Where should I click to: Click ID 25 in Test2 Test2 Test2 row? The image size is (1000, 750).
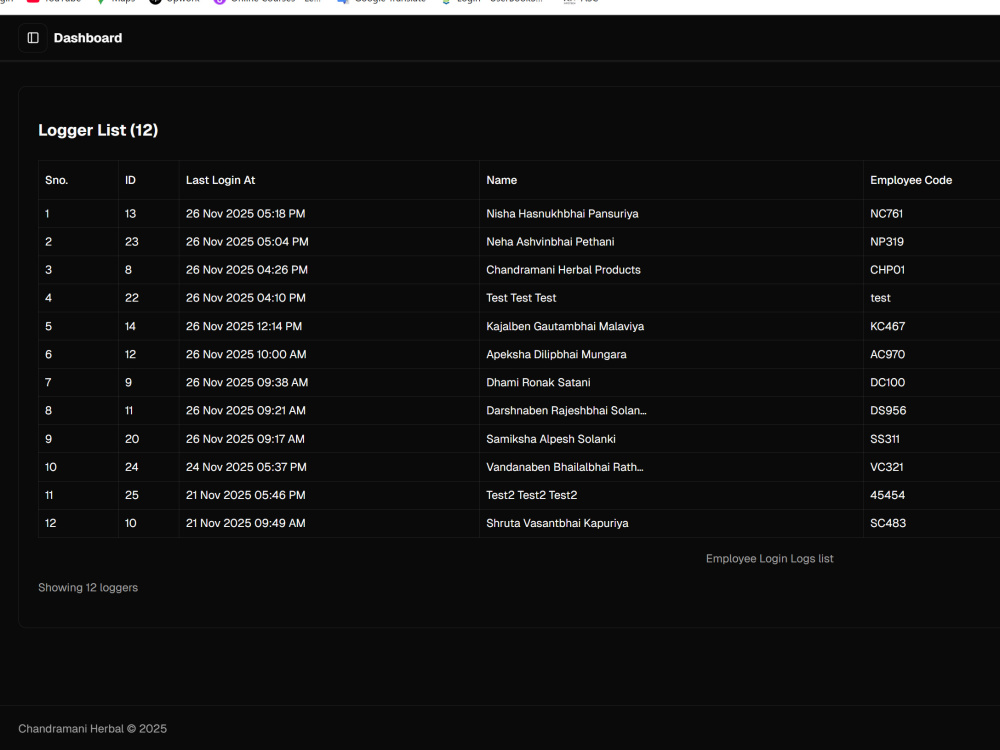131,495
